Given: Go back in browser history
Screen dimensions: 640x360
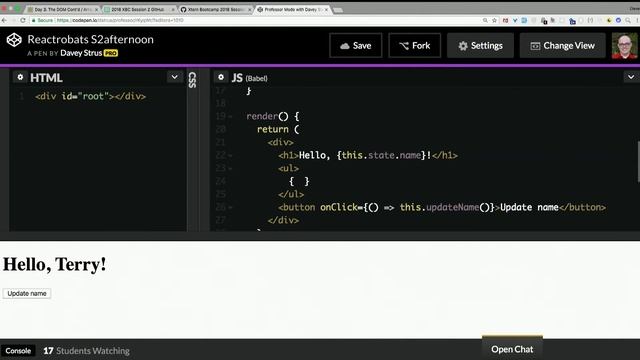Looking at the screenshot, I should [4, 20].
